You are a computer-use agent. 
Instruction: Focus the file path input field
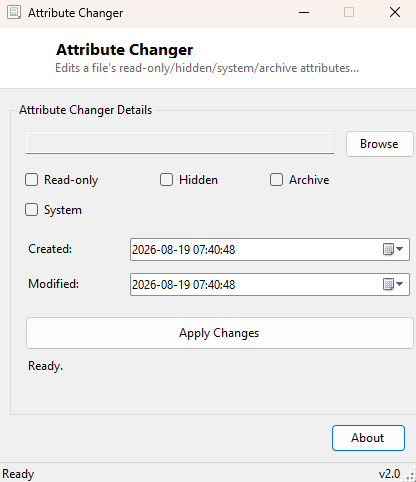click(x=180, y=143)
